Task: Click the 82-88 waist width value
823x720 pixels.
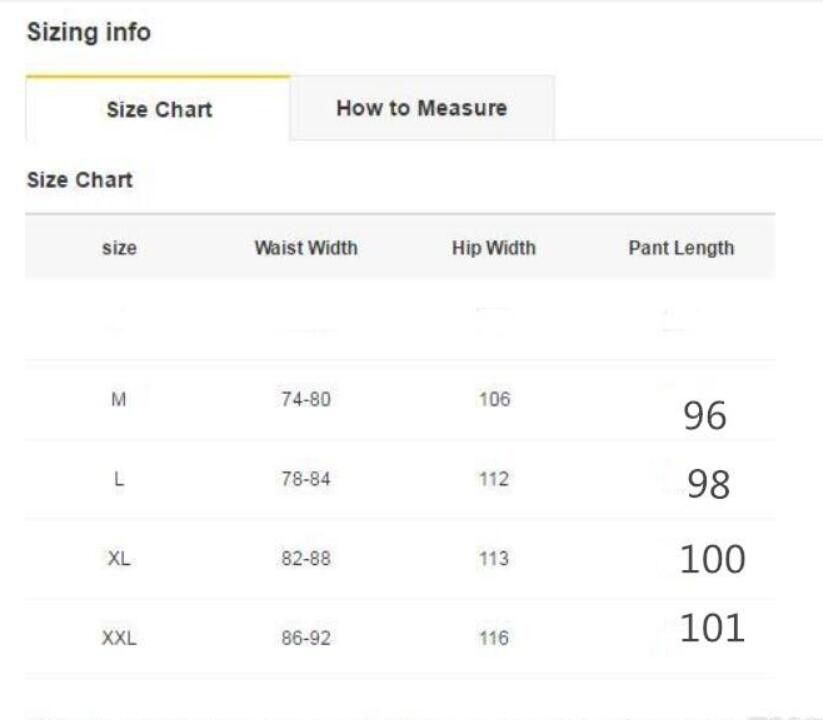Action: [x=306, y=558]
